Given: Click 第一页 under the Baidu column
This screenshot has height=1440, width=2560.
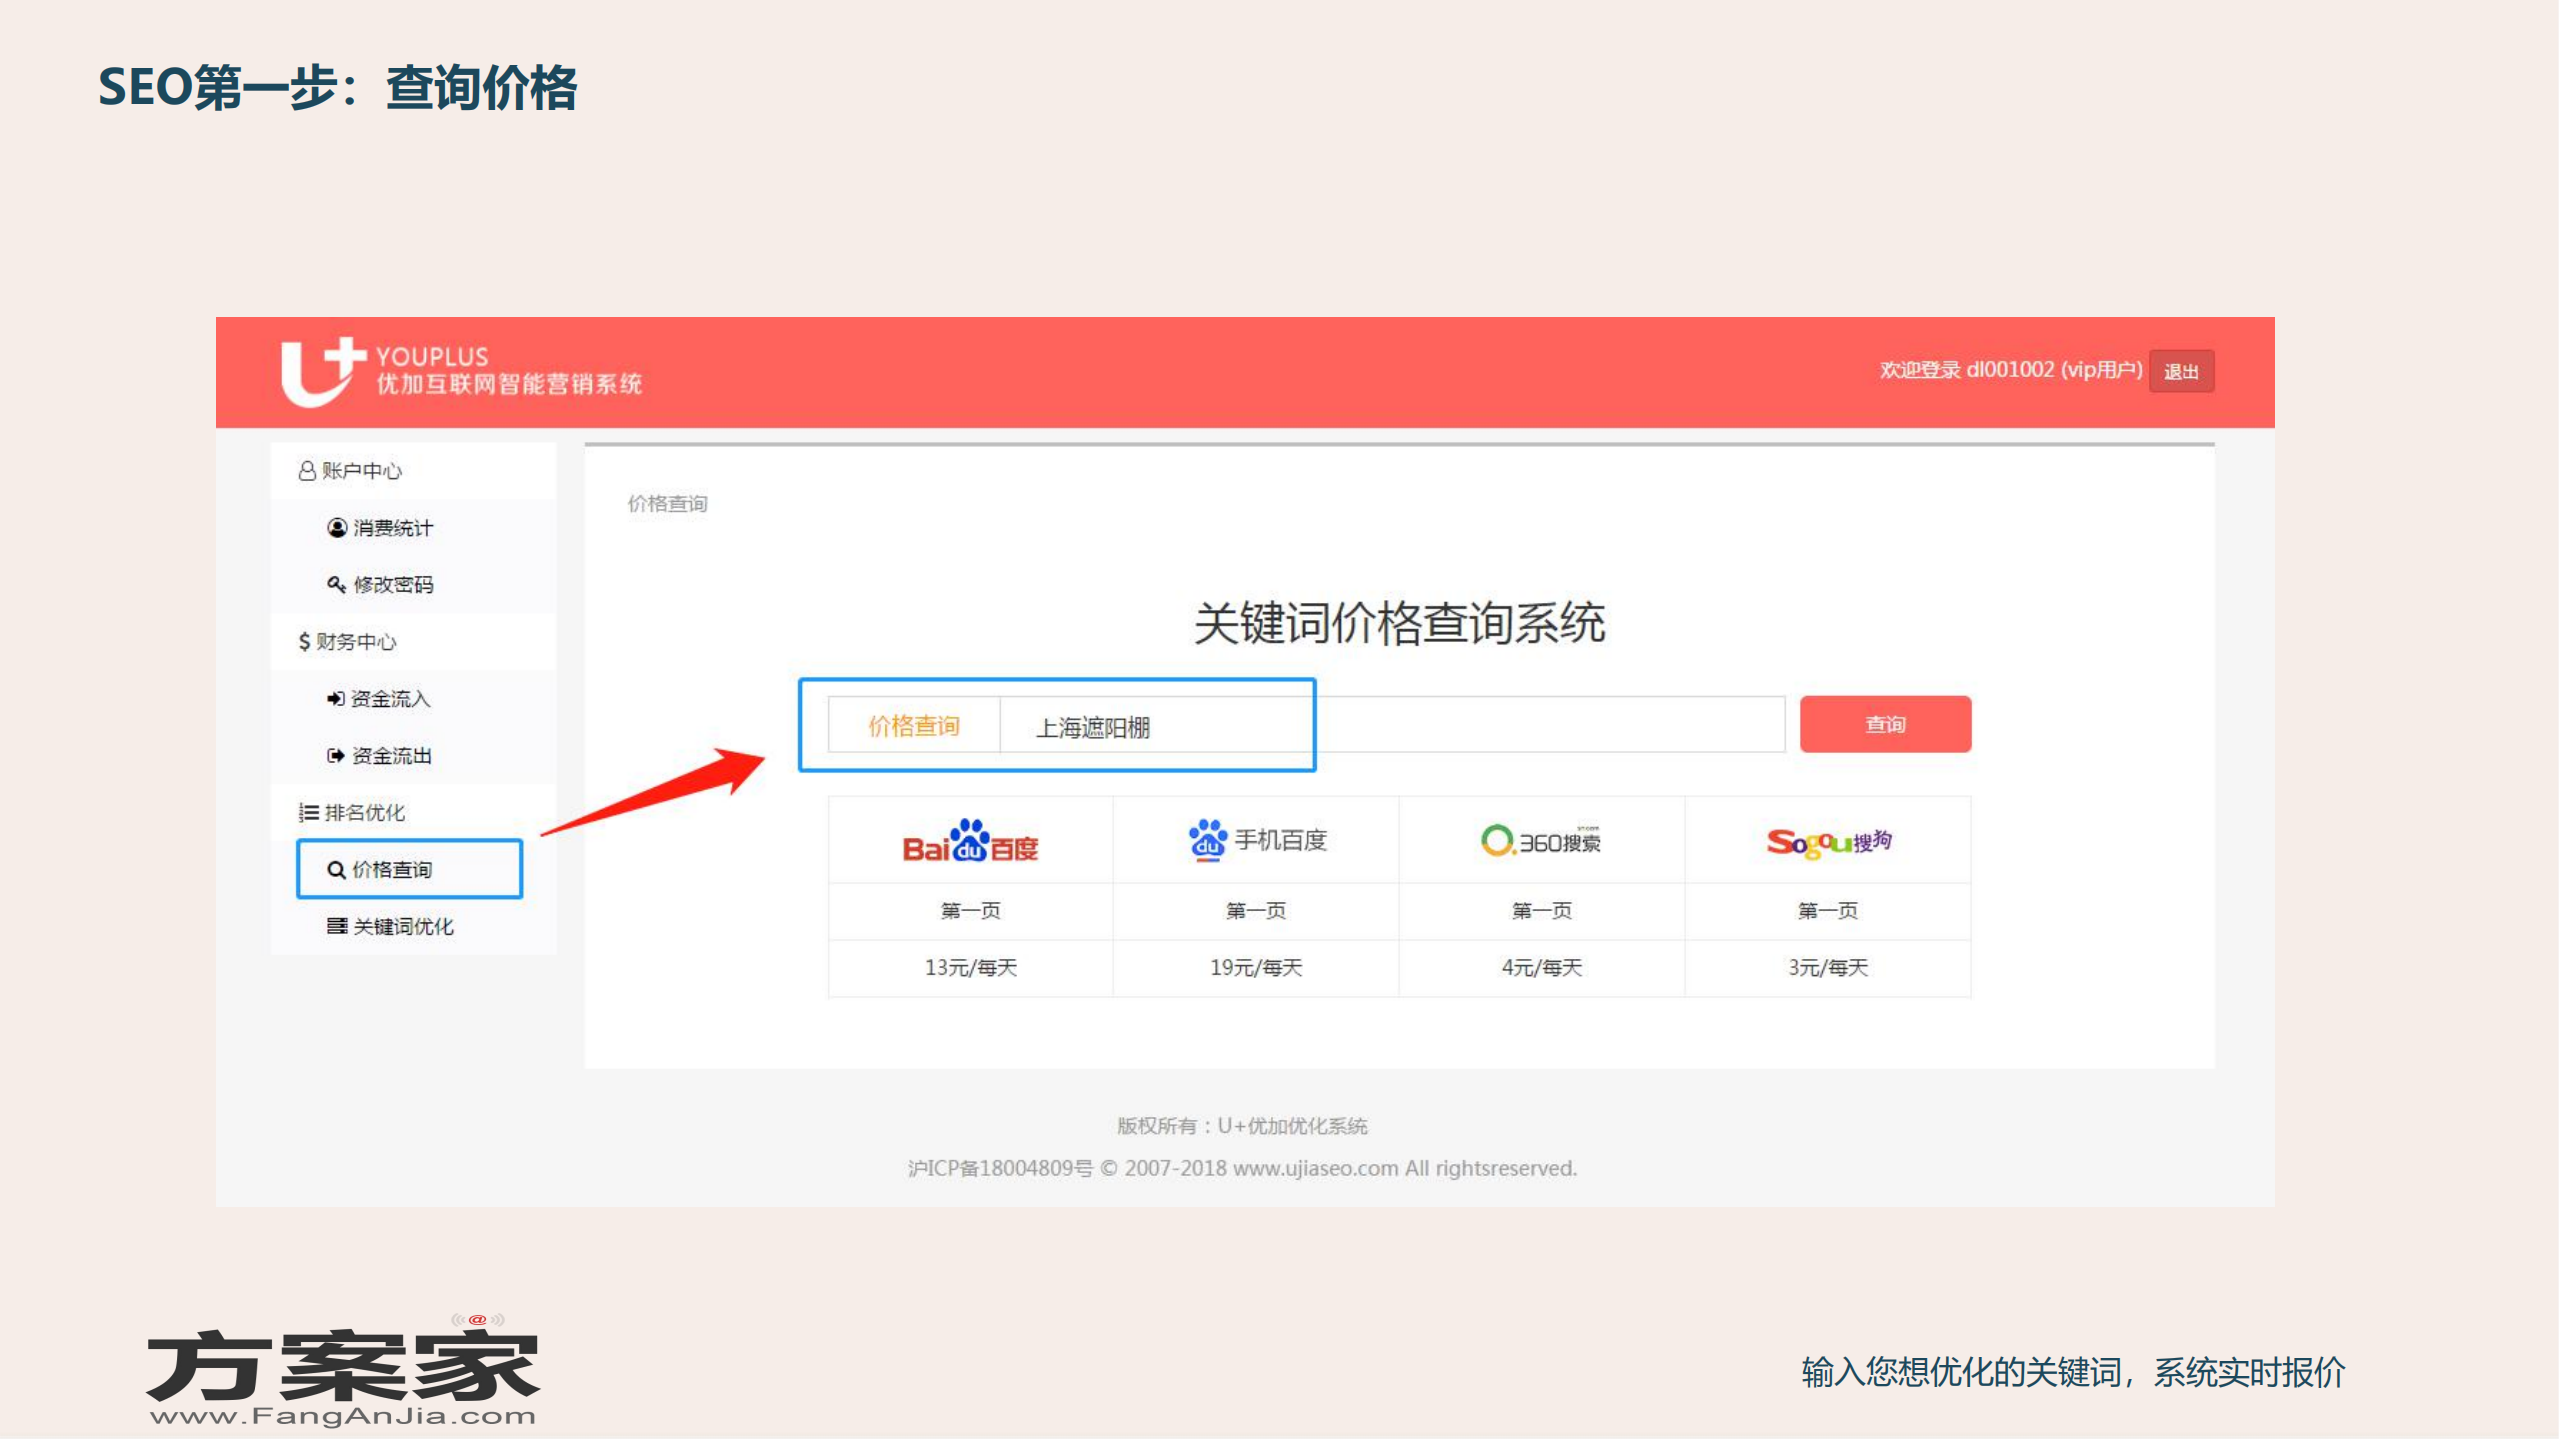Looking at the screenshot, I should [970, 911].
